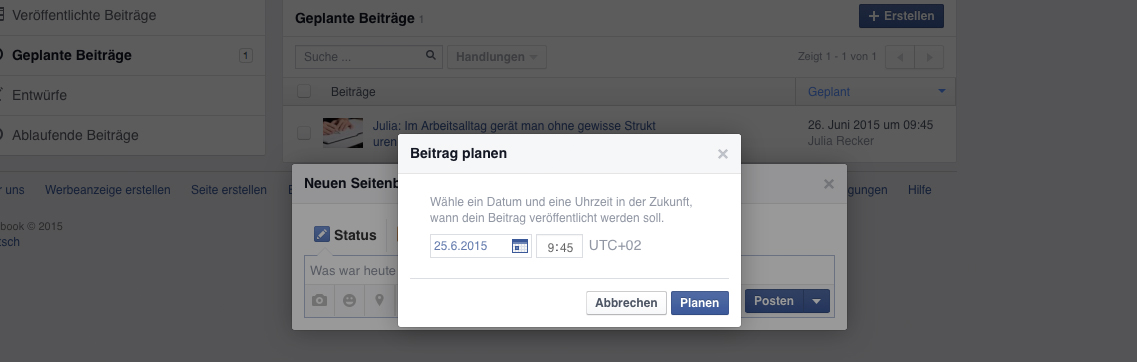
Task: Click the search magnifier icon
Action: (x=431, y=55)
